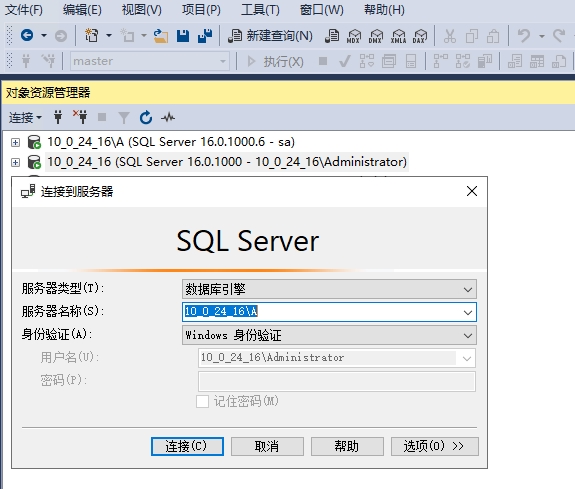Click the MDX query icon

354,36
